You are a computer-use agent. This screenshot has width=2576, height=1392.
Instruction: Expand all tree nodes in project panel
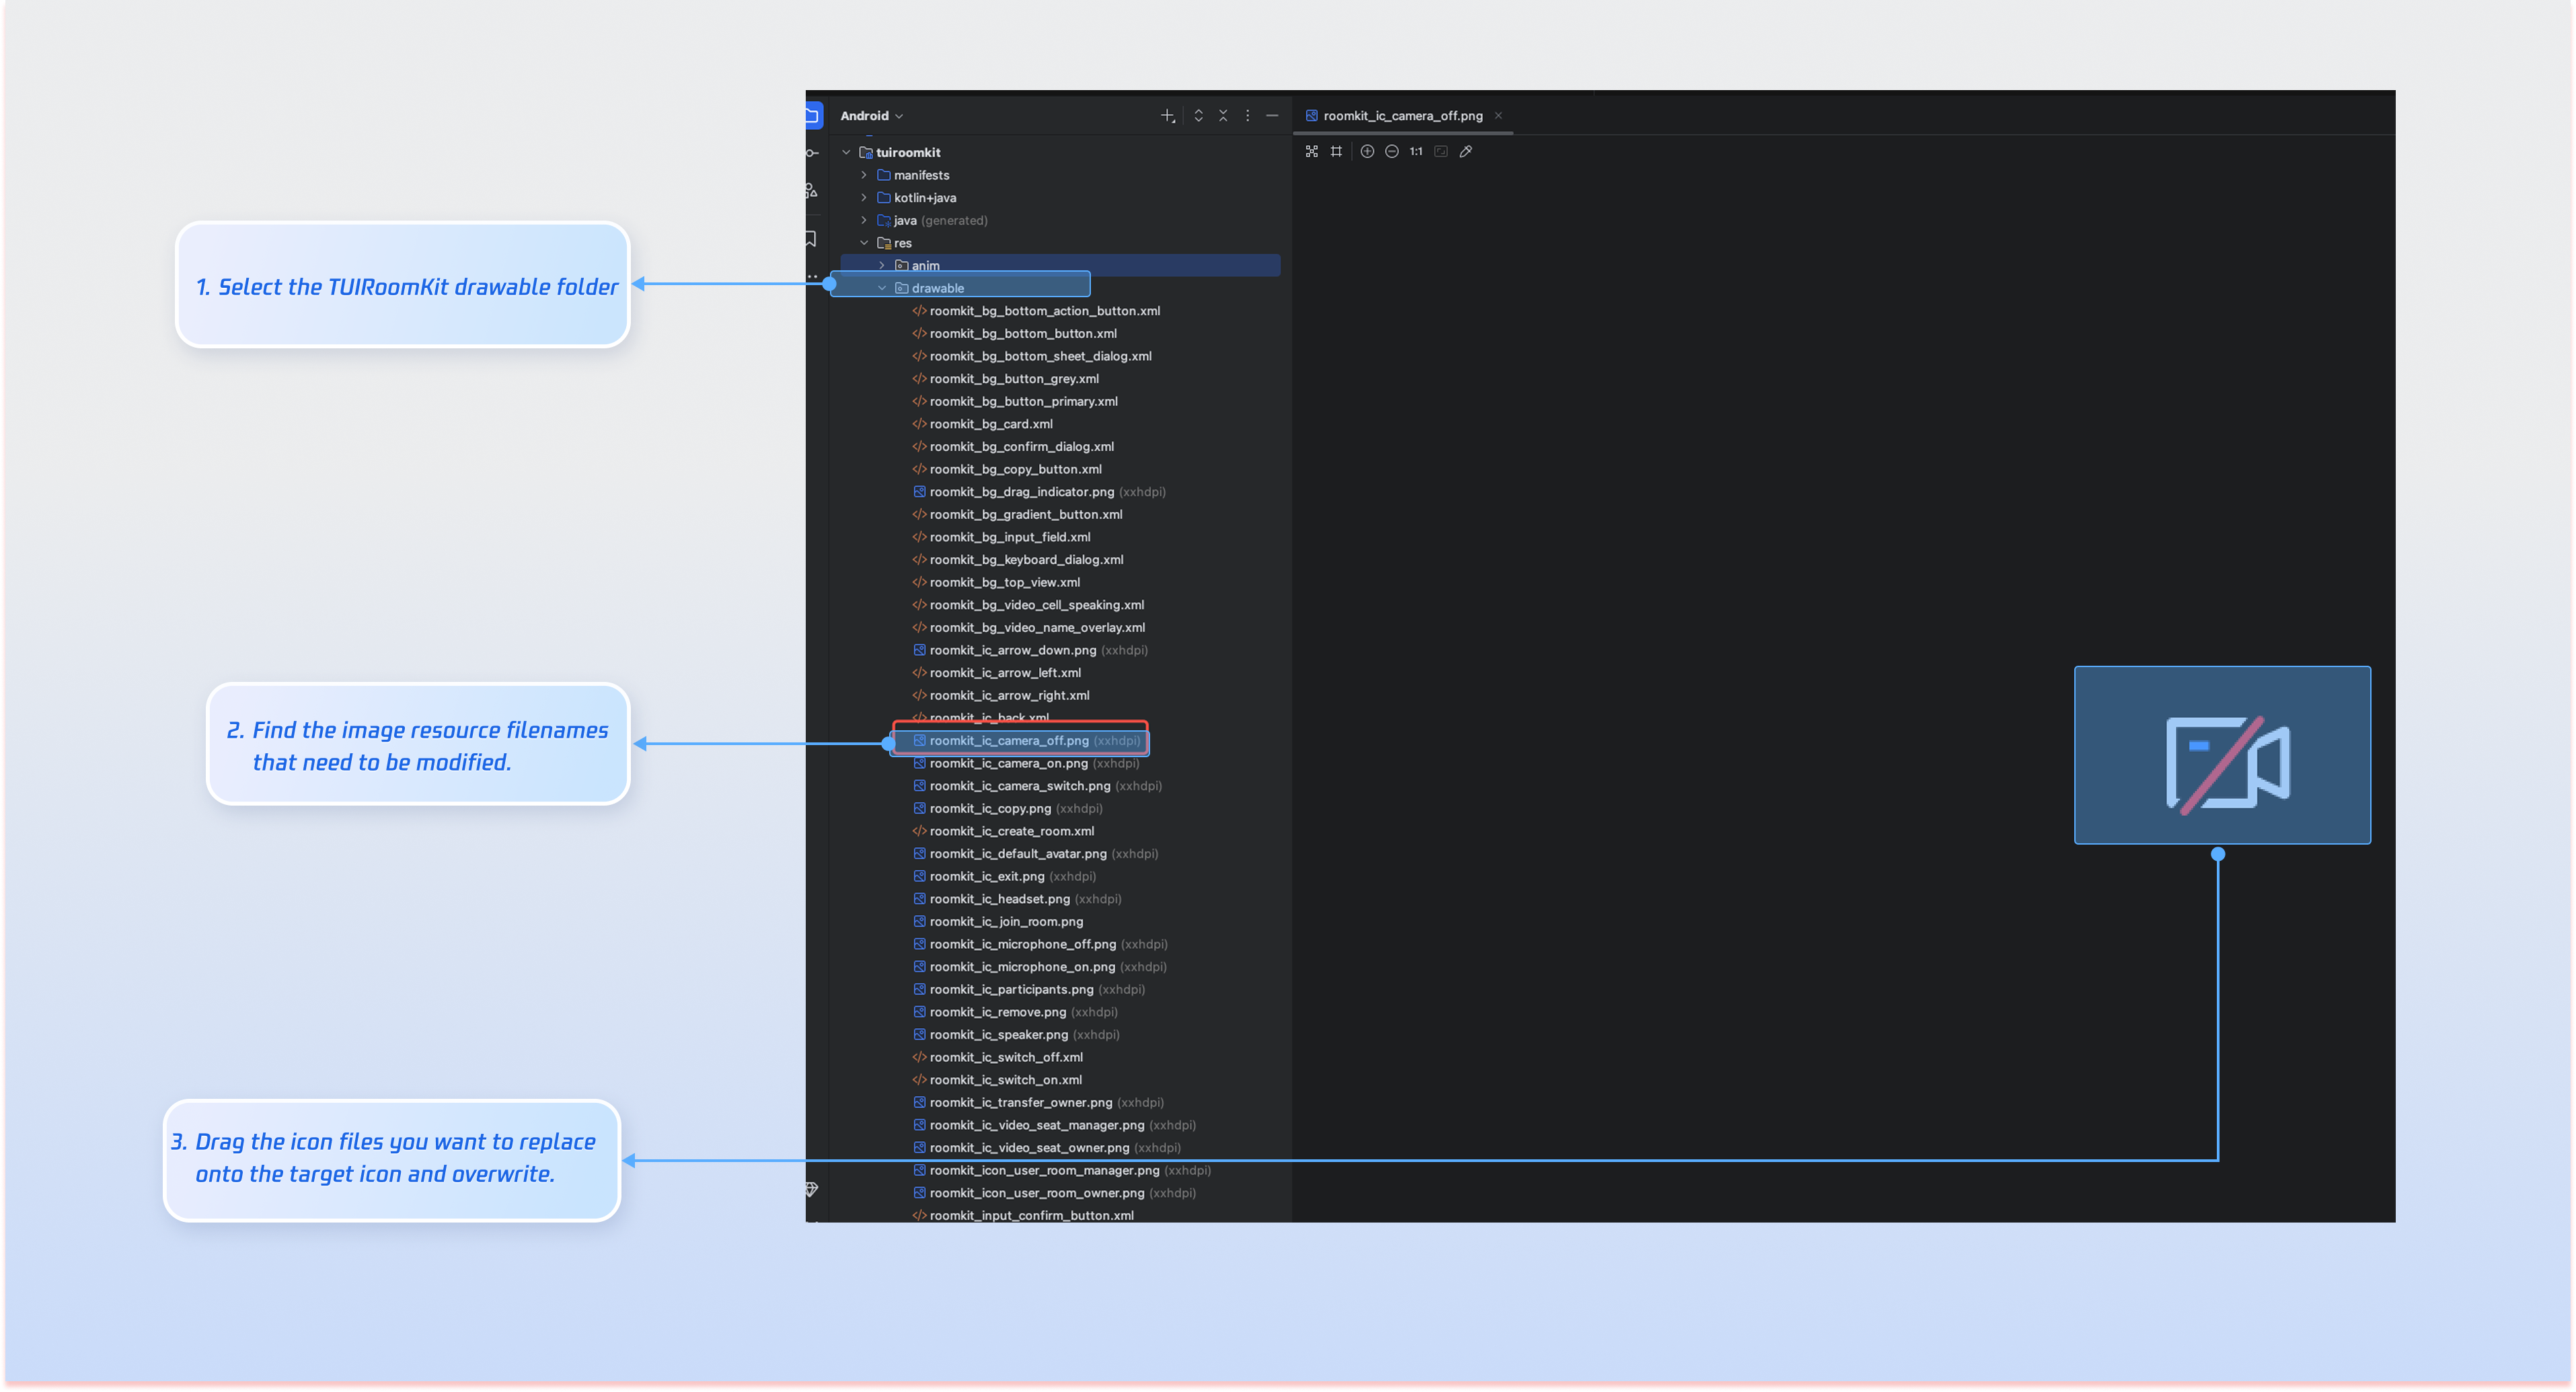[1198, 116]
